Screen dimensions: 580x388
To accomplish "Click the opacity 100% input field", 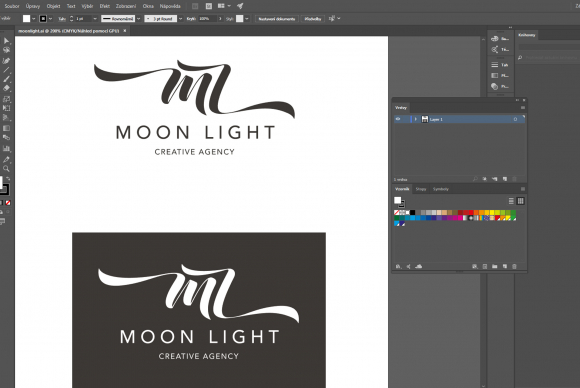I will click(x=207, y=18).
